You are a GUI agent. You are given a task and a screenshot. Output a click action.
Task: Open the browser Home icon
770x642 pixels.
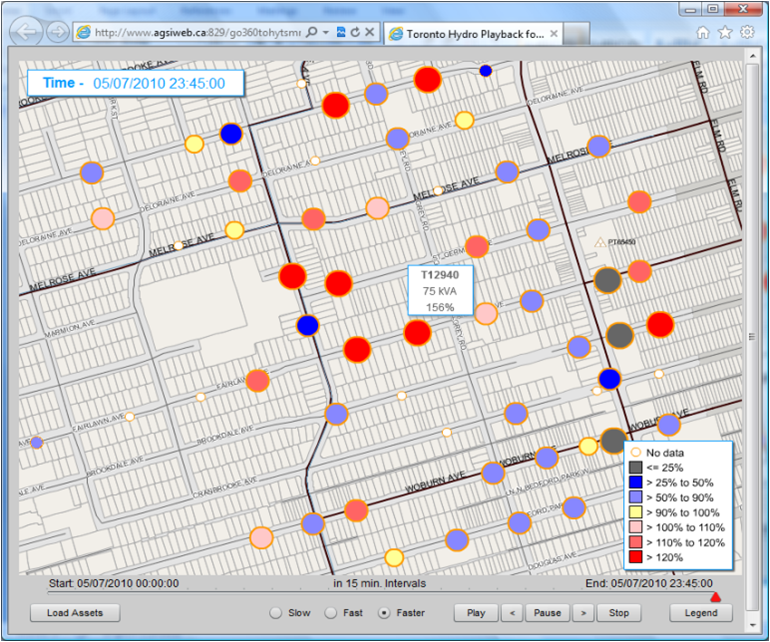(703, 33)
